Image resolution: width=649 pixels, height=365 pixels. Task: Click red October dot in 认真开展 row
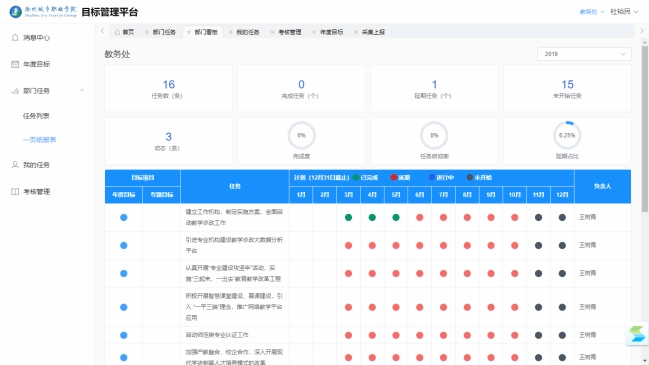pos(514,274)
